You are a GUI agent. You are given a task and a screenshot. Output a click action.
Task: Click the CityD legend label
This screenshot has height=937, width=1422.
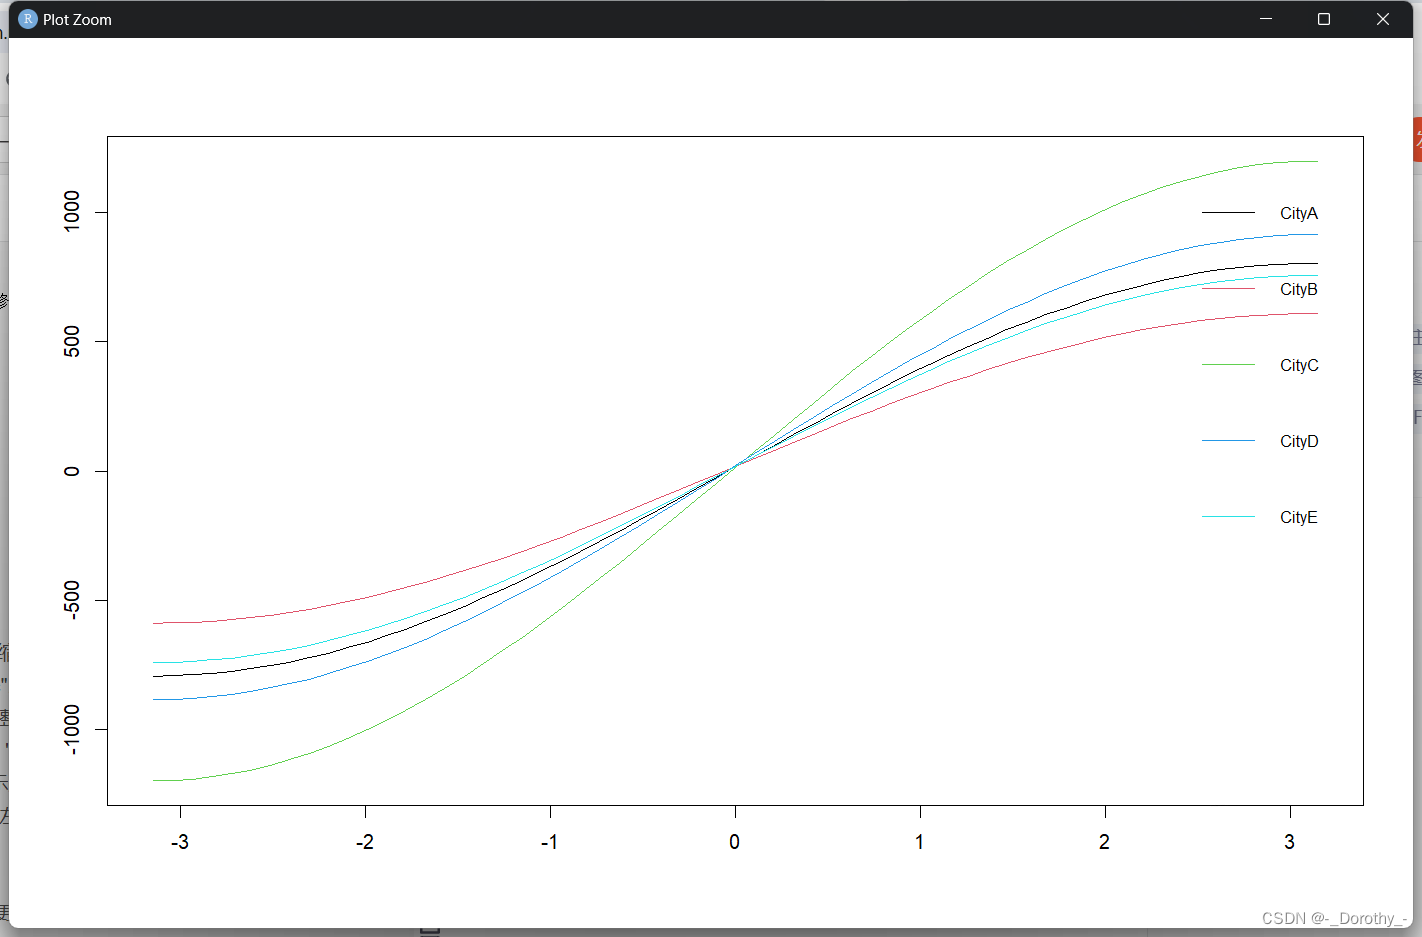[x=1299, y=441]
